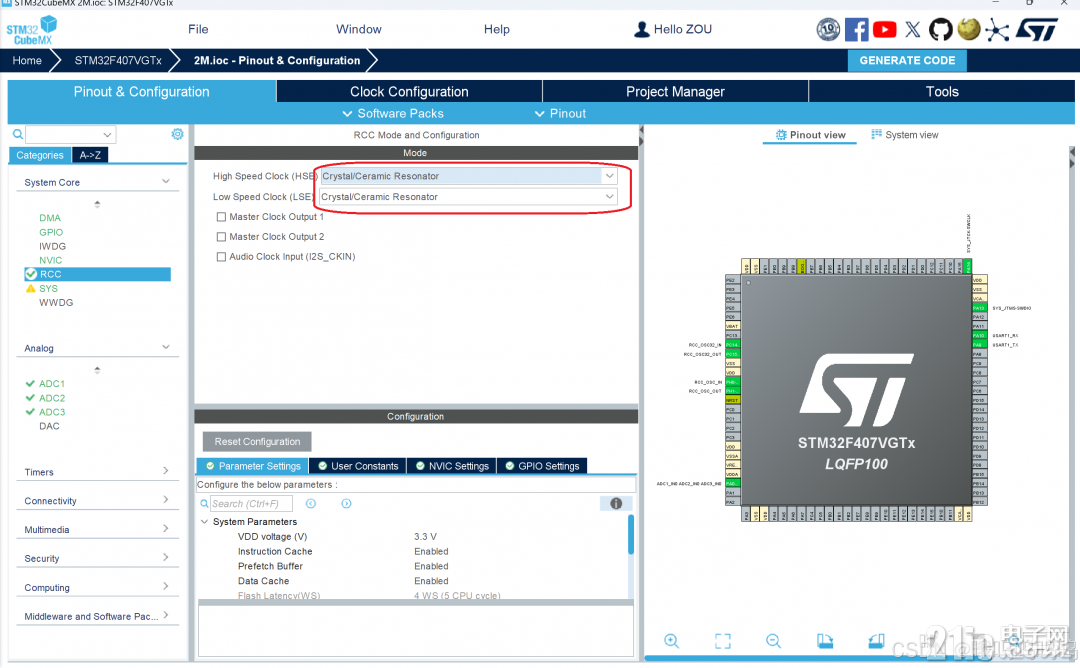Zoom out on the pinout view
1080x668 pixels.
[773, 641]
